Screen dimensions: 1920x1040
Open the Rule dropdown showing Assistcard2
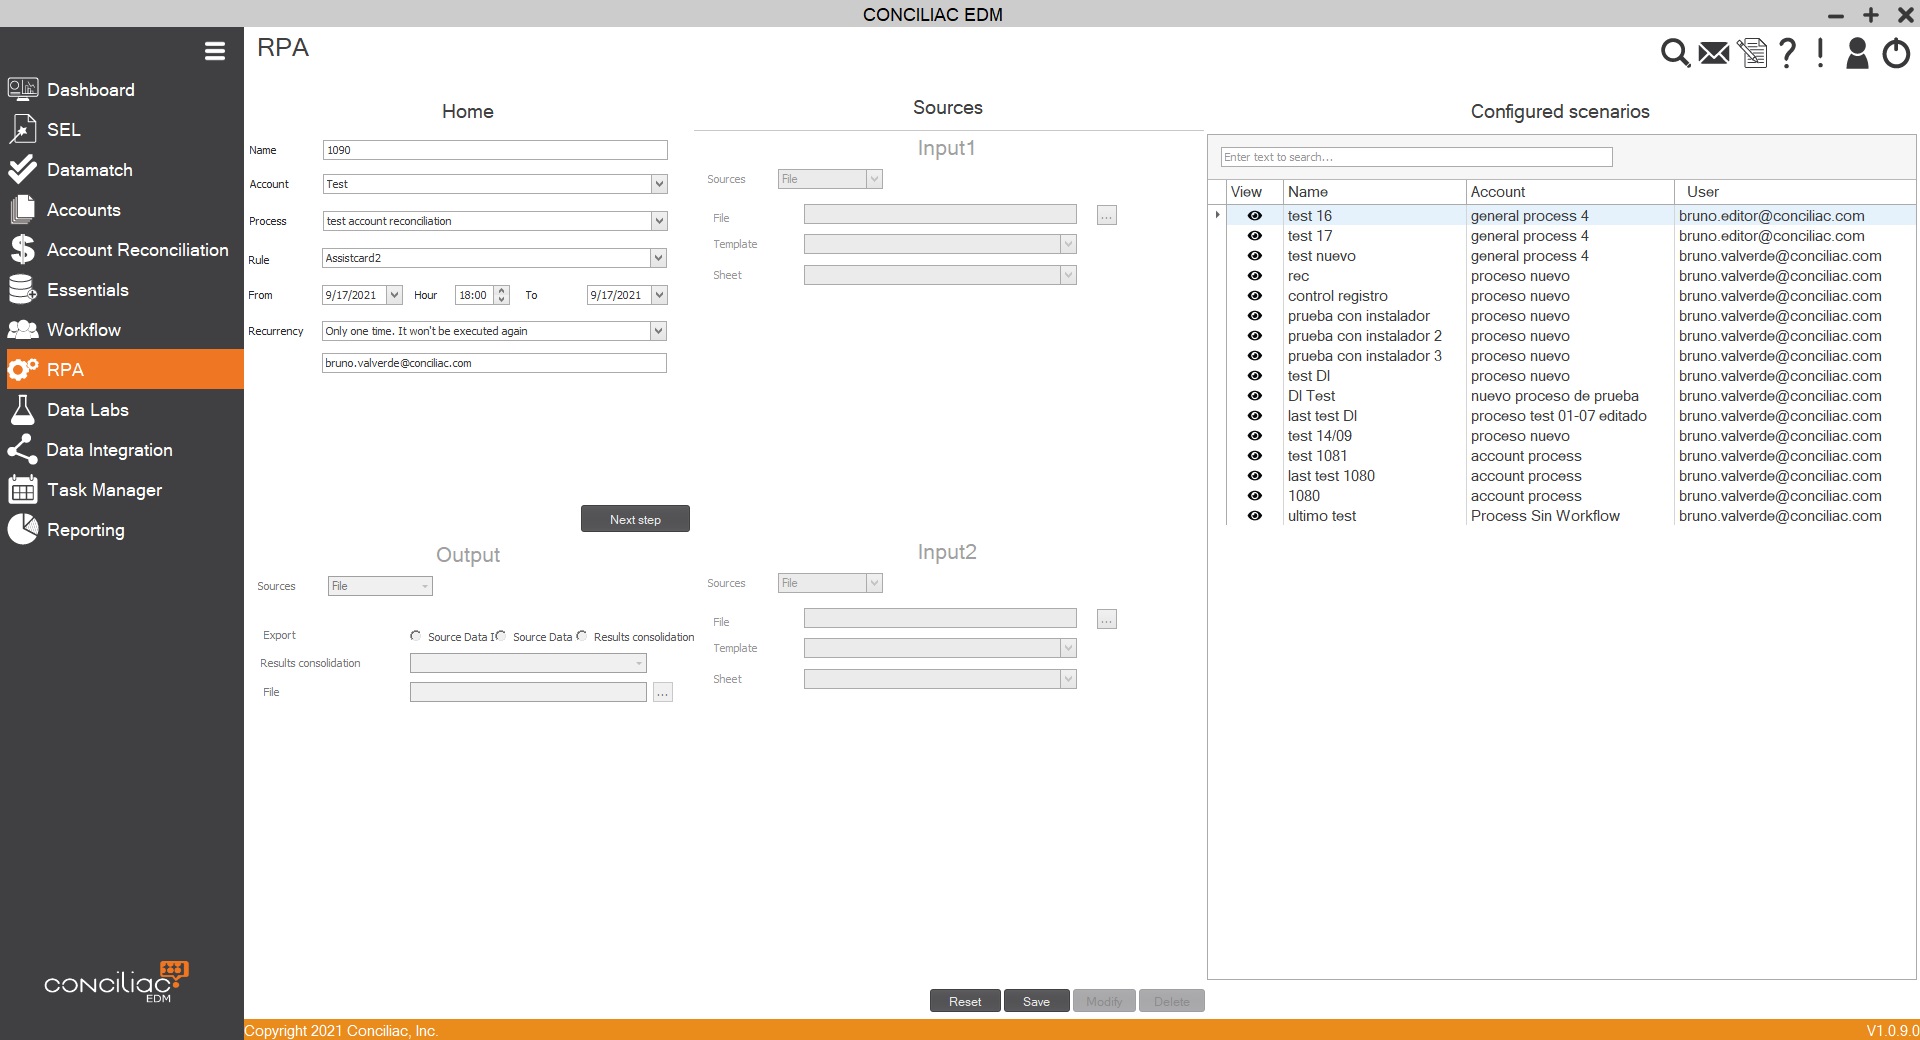pos(658,258)
